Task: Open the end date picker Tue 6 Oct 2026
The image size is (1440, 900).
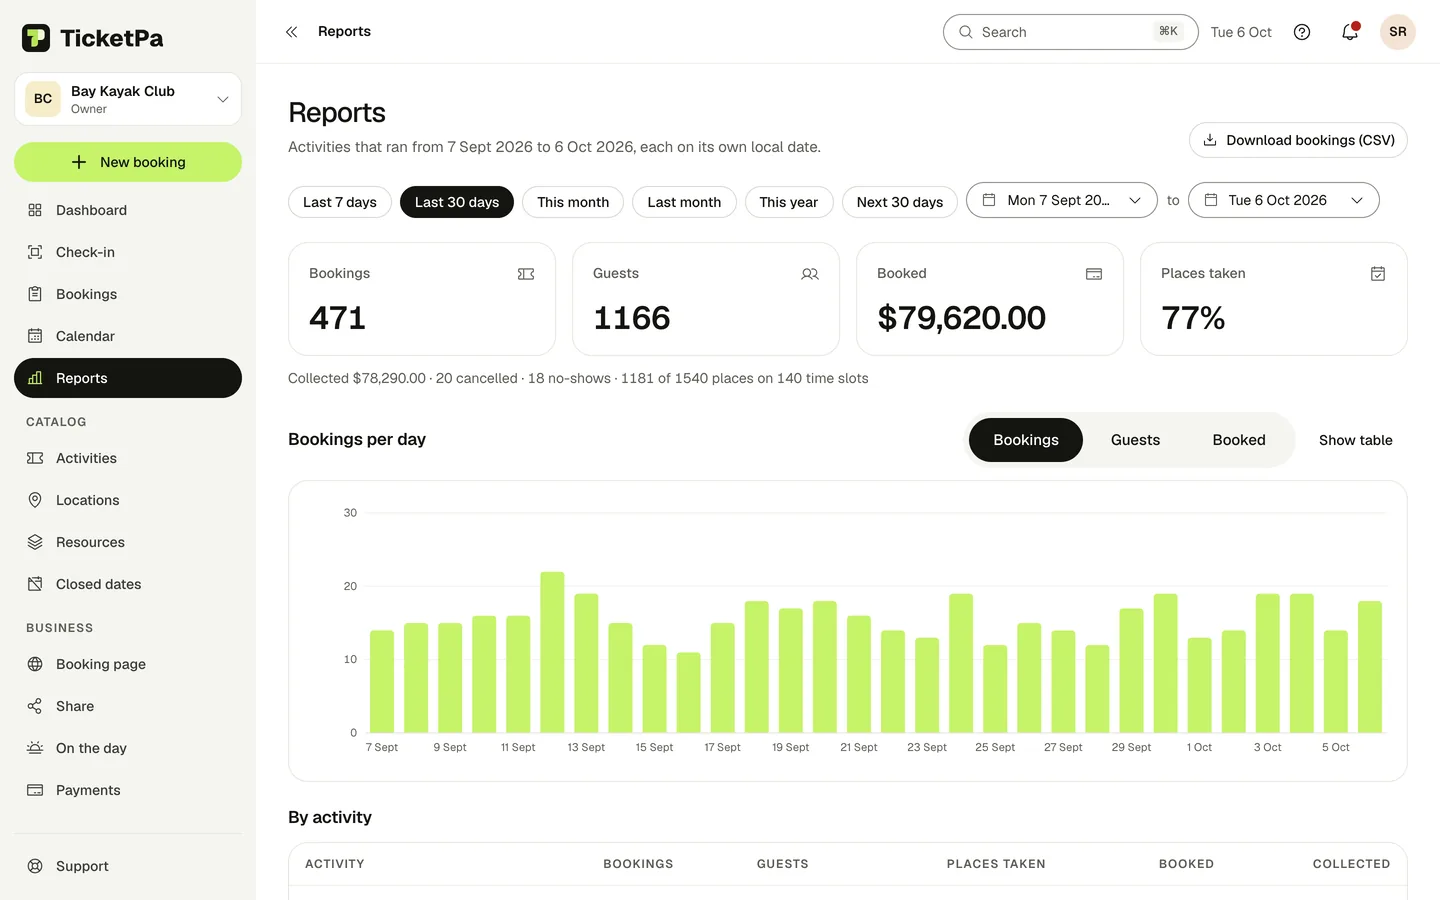Action: pos(1284,200)
